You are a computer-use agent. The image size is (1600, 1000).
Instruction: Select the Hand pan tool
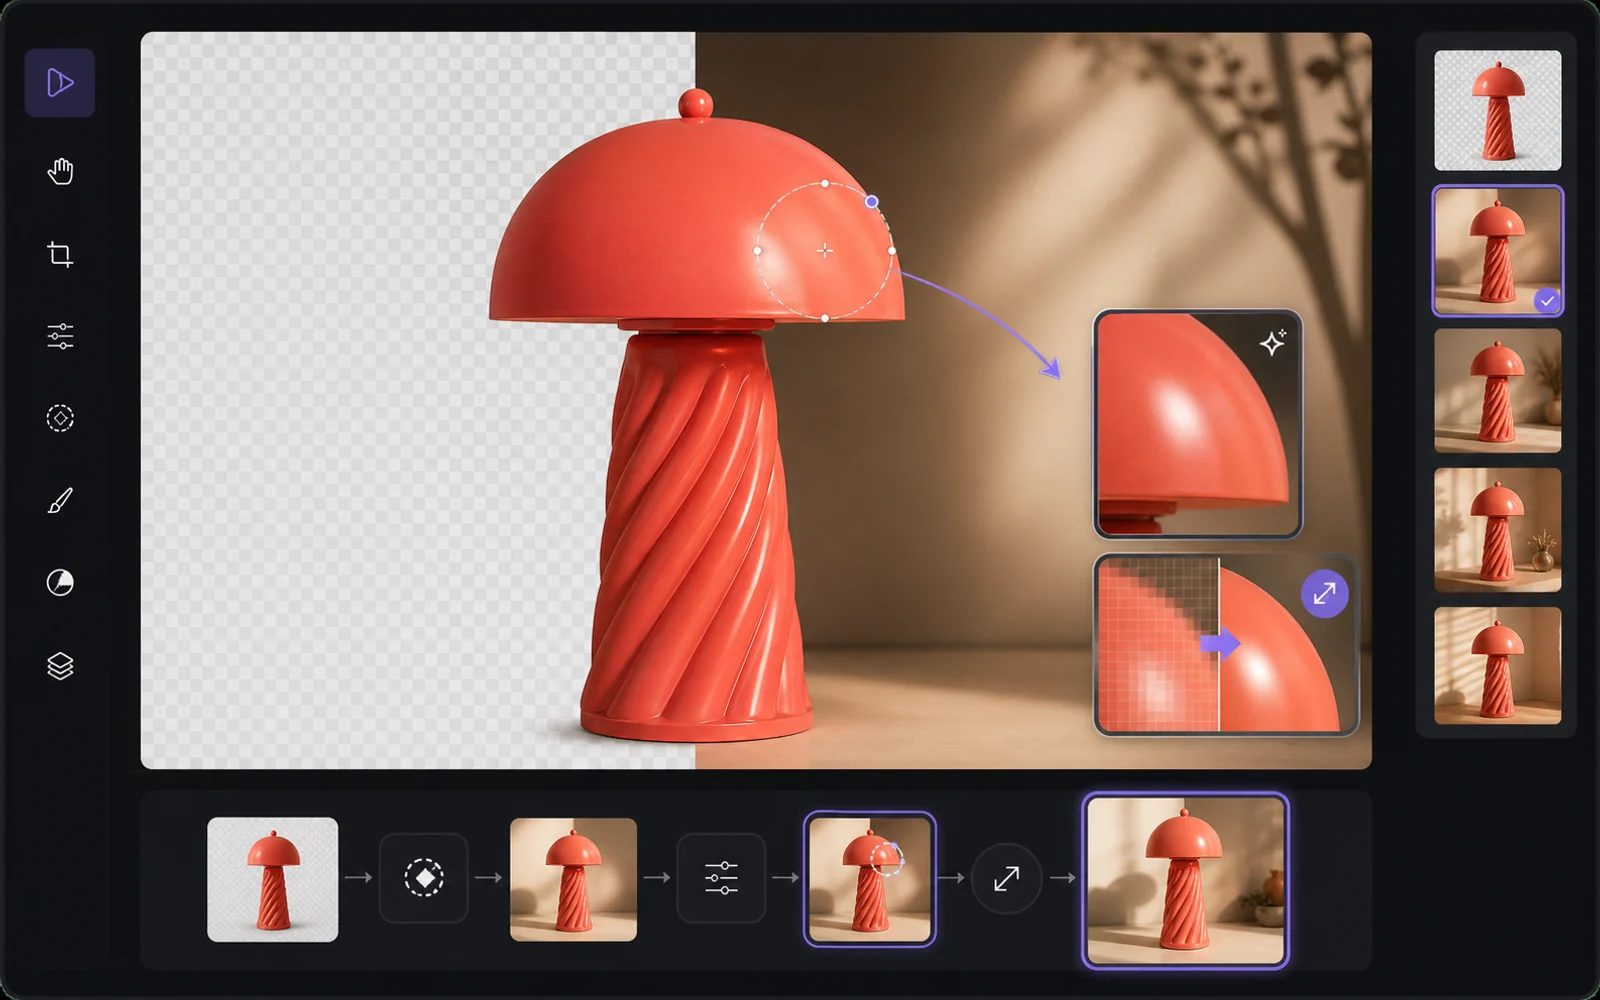60,172
